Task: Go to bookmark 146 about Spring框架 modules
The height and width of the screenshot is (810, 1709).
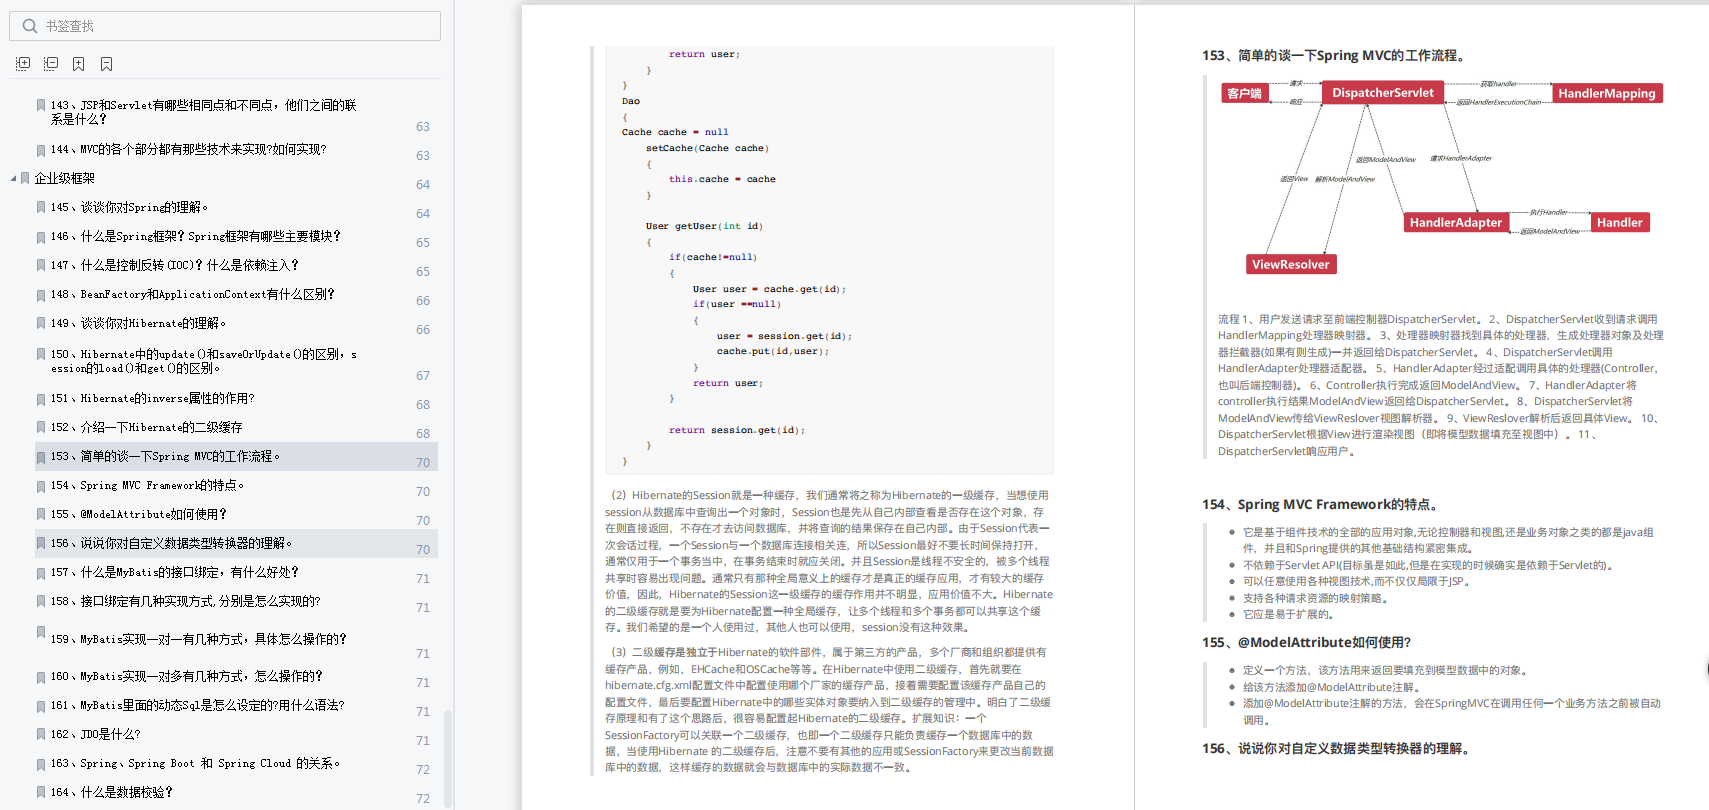Action: [x=196, y=236]
